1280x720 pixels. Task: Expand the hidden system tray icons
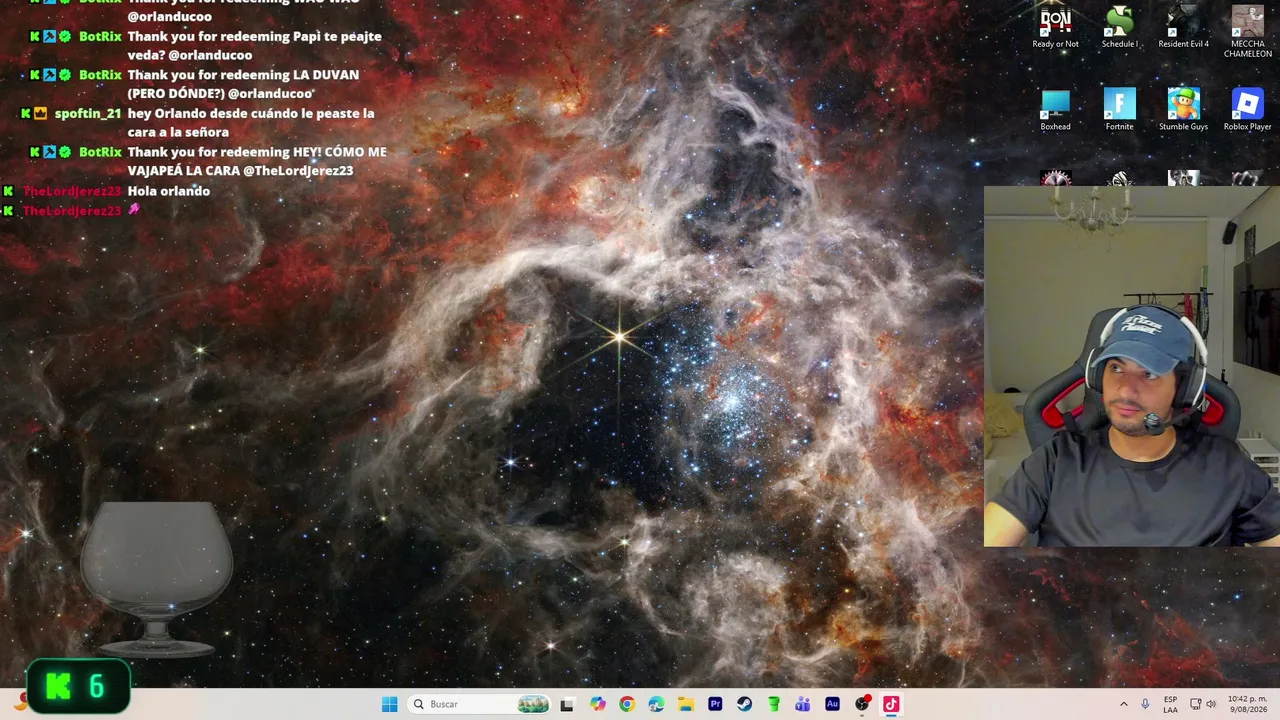pos(1123,704)
